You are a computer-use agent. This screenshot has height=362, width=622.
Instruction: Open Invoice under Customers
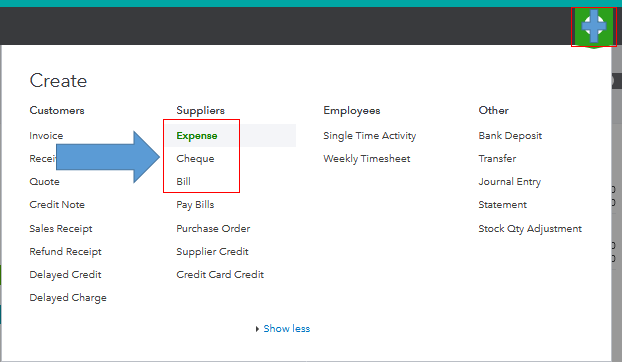(46, 136)
